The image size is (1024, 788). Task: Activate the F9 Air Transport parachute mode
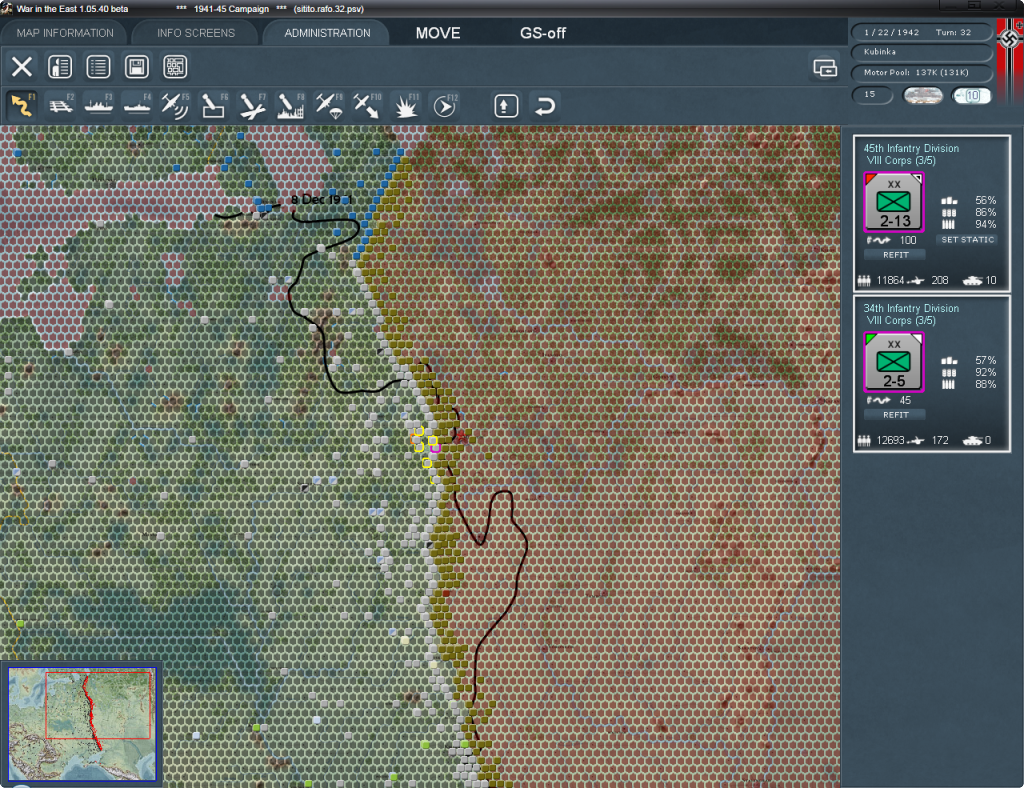(x=328, y=106)
